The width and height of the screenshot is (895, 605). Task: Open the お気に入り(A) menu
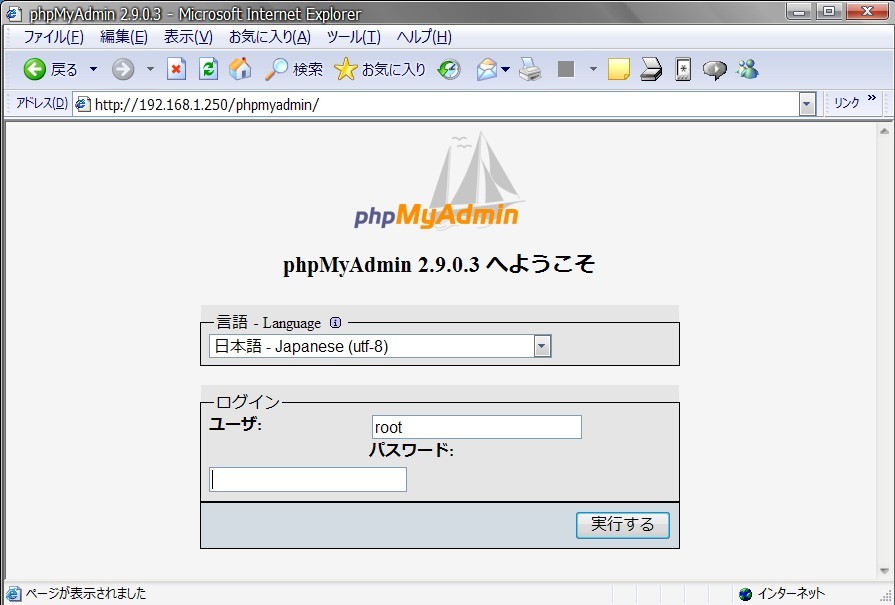coord(270,37)
